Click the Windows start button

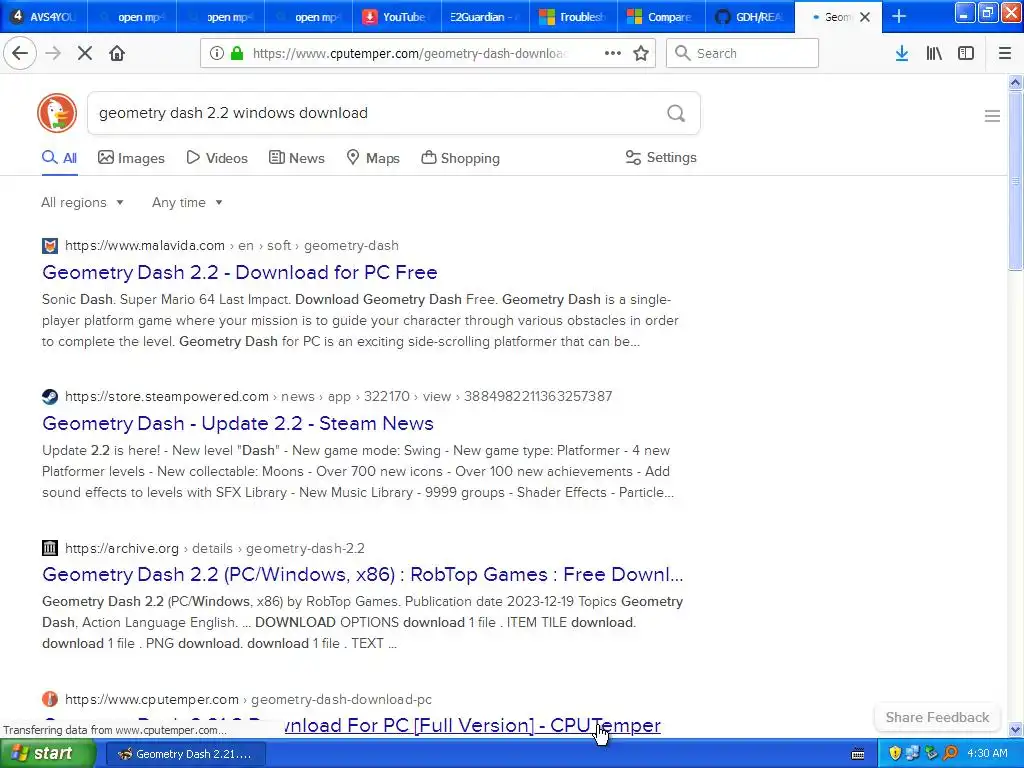(x=48, y=754)
